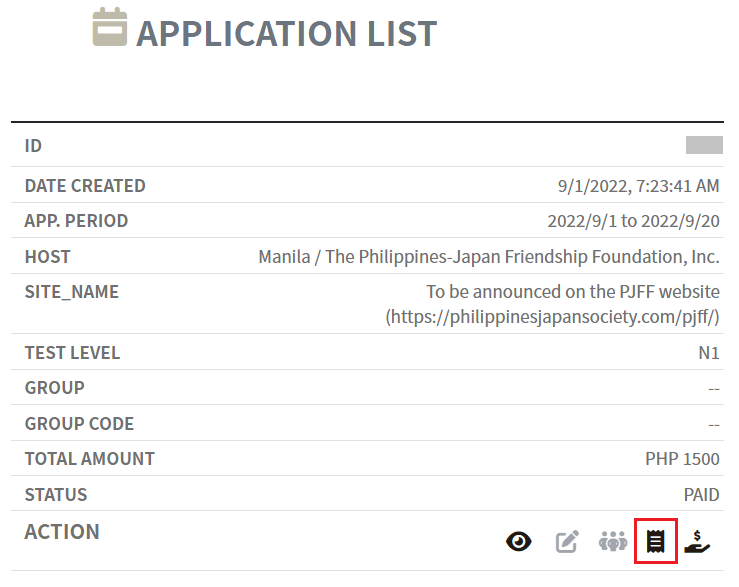Click the PHP 1500 total amount

pyautogui.click(x=682, y=459)
